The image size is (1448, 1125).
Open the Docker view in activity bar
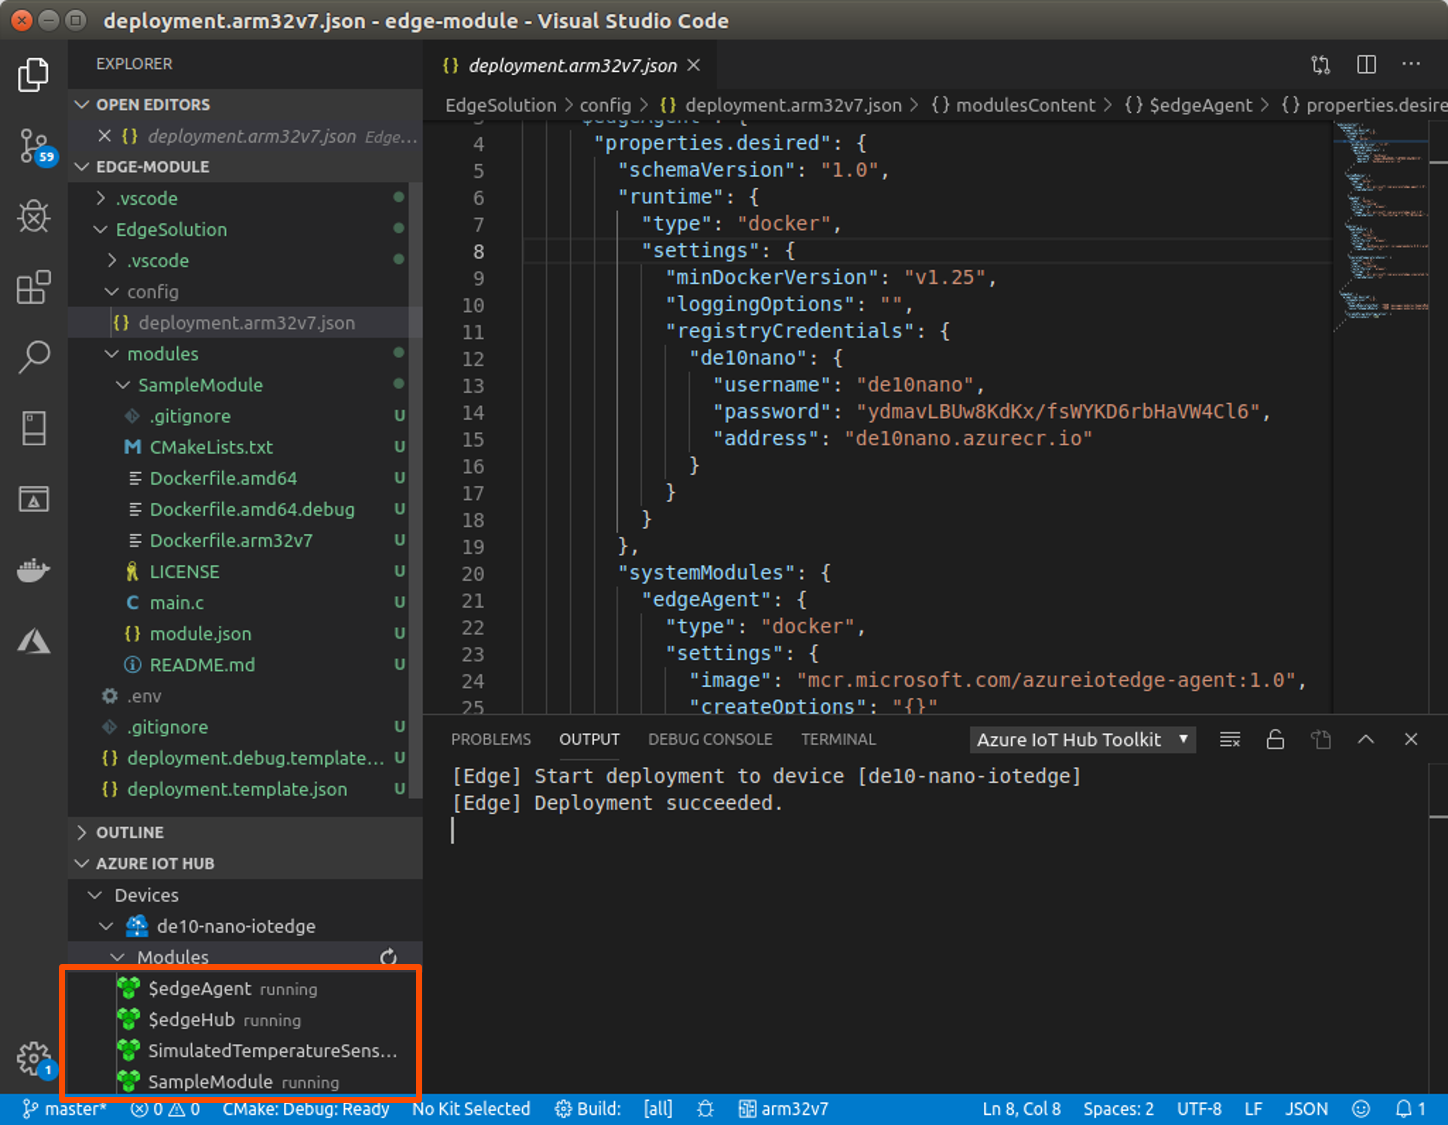34,570
